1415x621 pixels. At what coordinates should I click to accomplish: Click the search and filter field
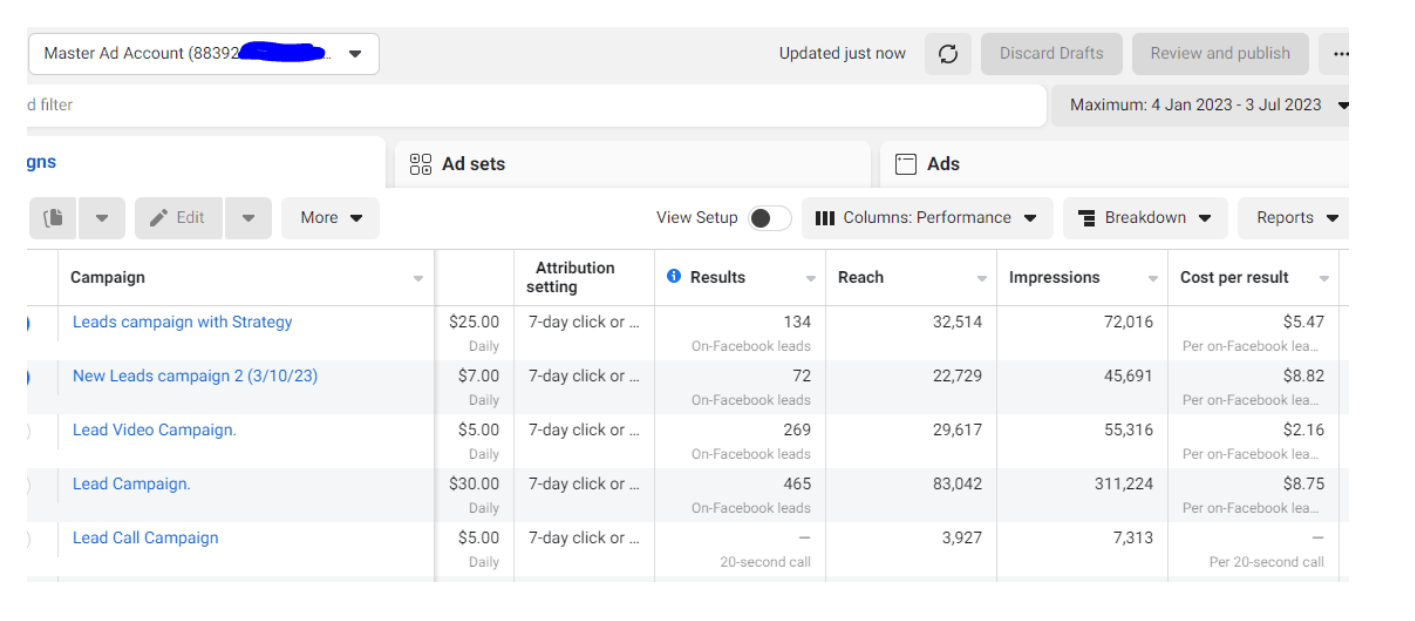(x=500, y=105)
